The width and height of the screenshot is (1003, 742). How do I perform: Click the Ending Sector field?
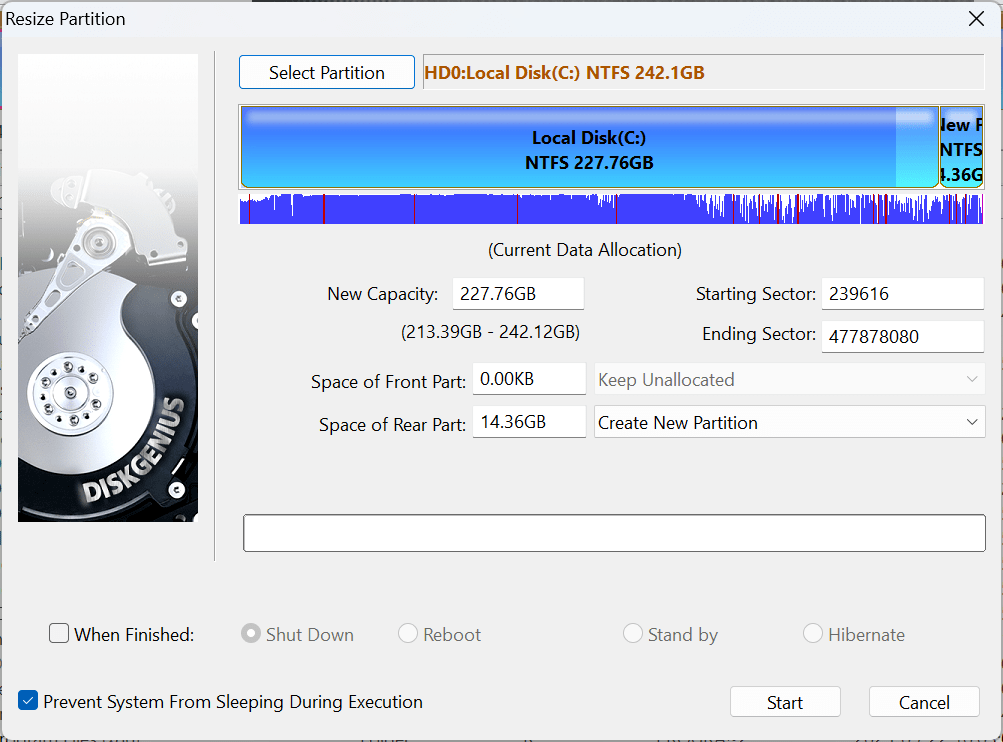[x=902, y=337]
